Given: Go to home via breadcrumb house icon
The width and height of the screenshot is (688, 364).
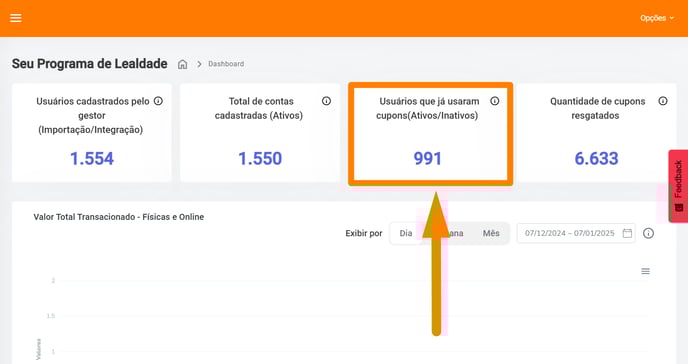Looking at the screenshot, I should coord(183,64).
